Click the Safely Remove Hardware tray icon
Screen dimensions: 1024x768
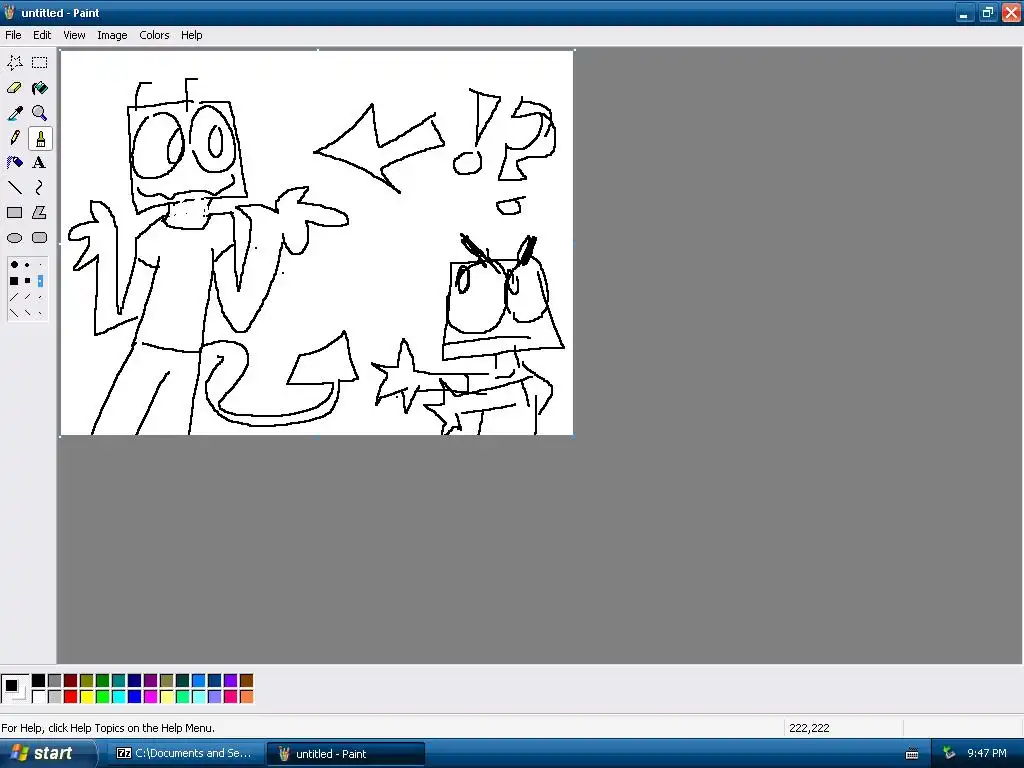pyautogui.click(x=949, y=754)
